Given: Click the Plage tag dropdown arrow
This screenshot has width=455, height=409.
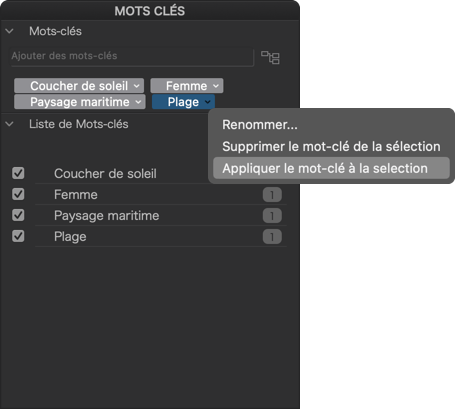Looking at the screenshot, I should [208, 102].
